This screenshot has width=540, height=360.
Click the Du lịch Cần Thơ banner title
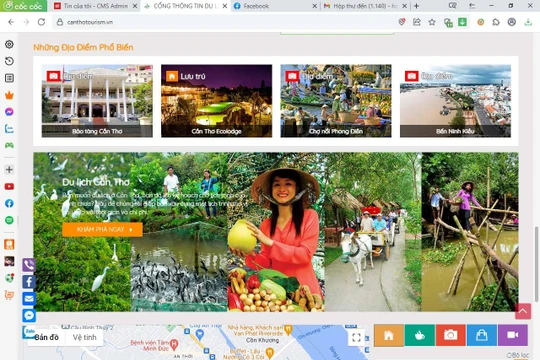pos(96,182)
